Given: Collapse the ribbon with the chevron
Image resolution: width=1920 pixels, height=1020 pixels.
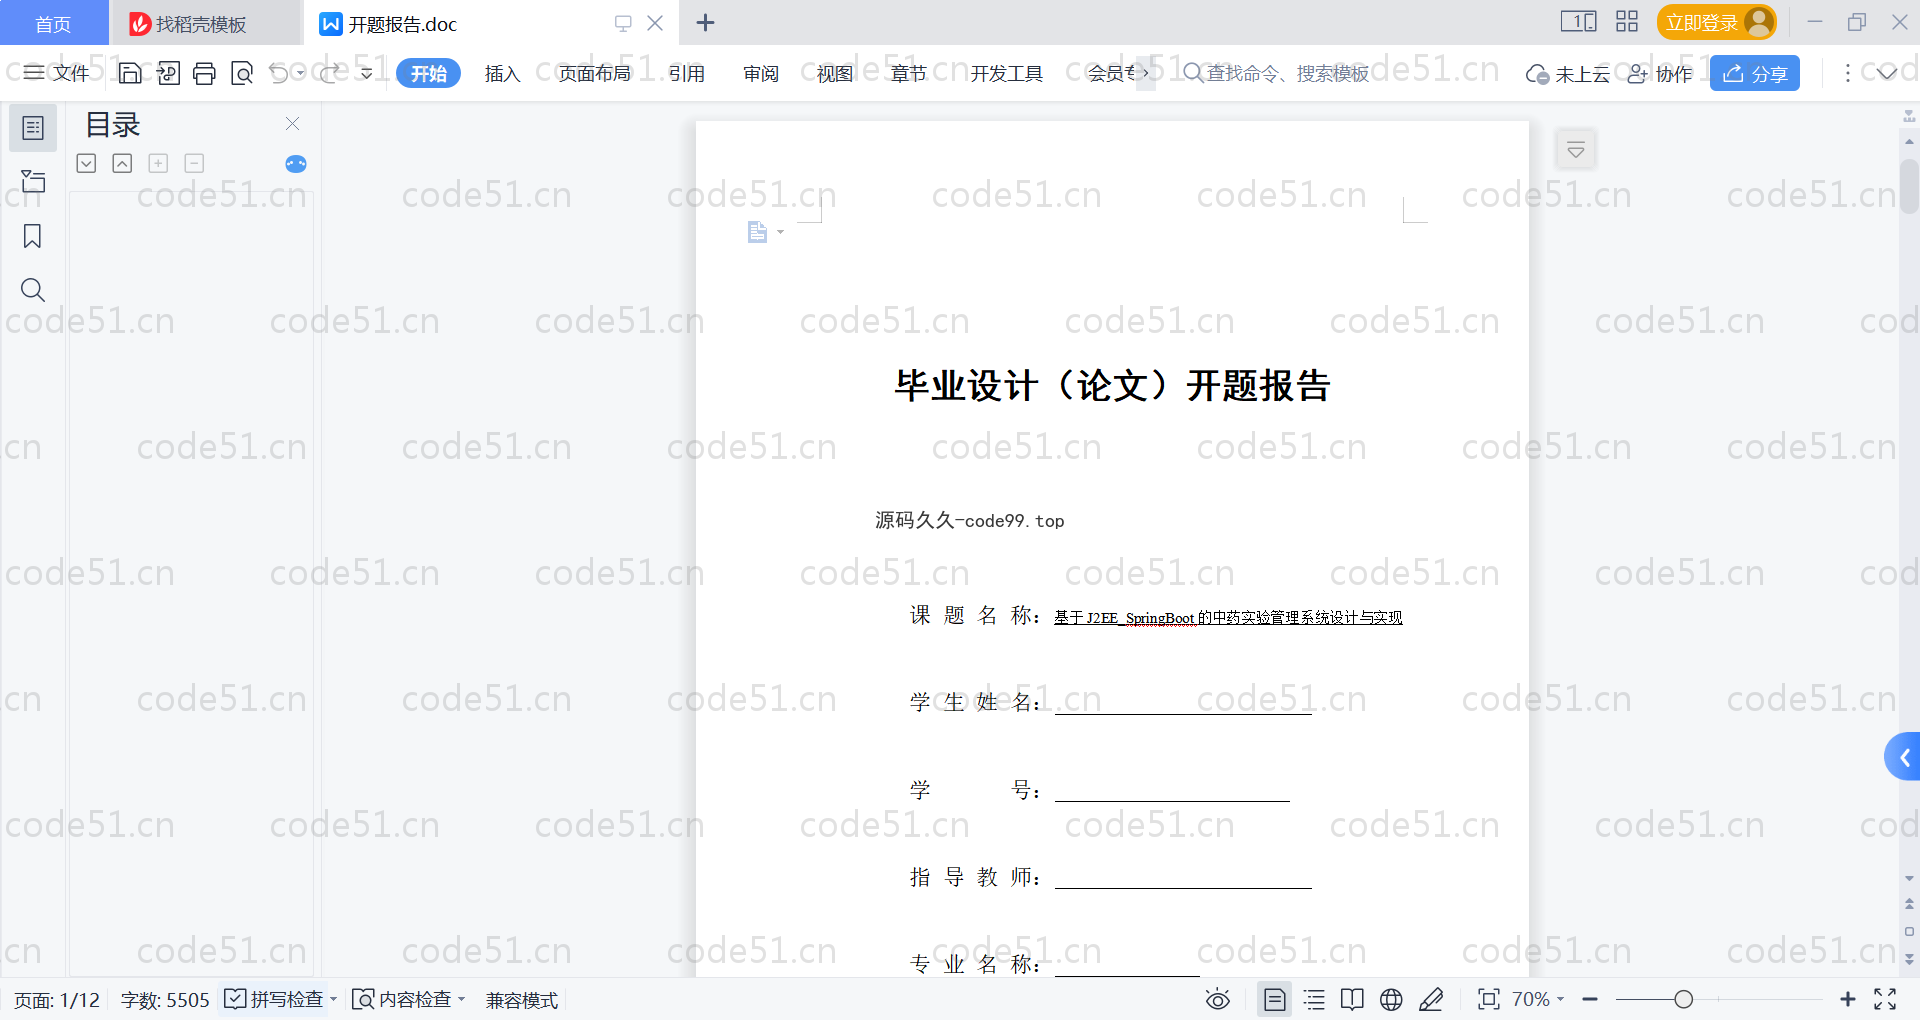Looking at the screenshot, I should tap(1887, 73).
